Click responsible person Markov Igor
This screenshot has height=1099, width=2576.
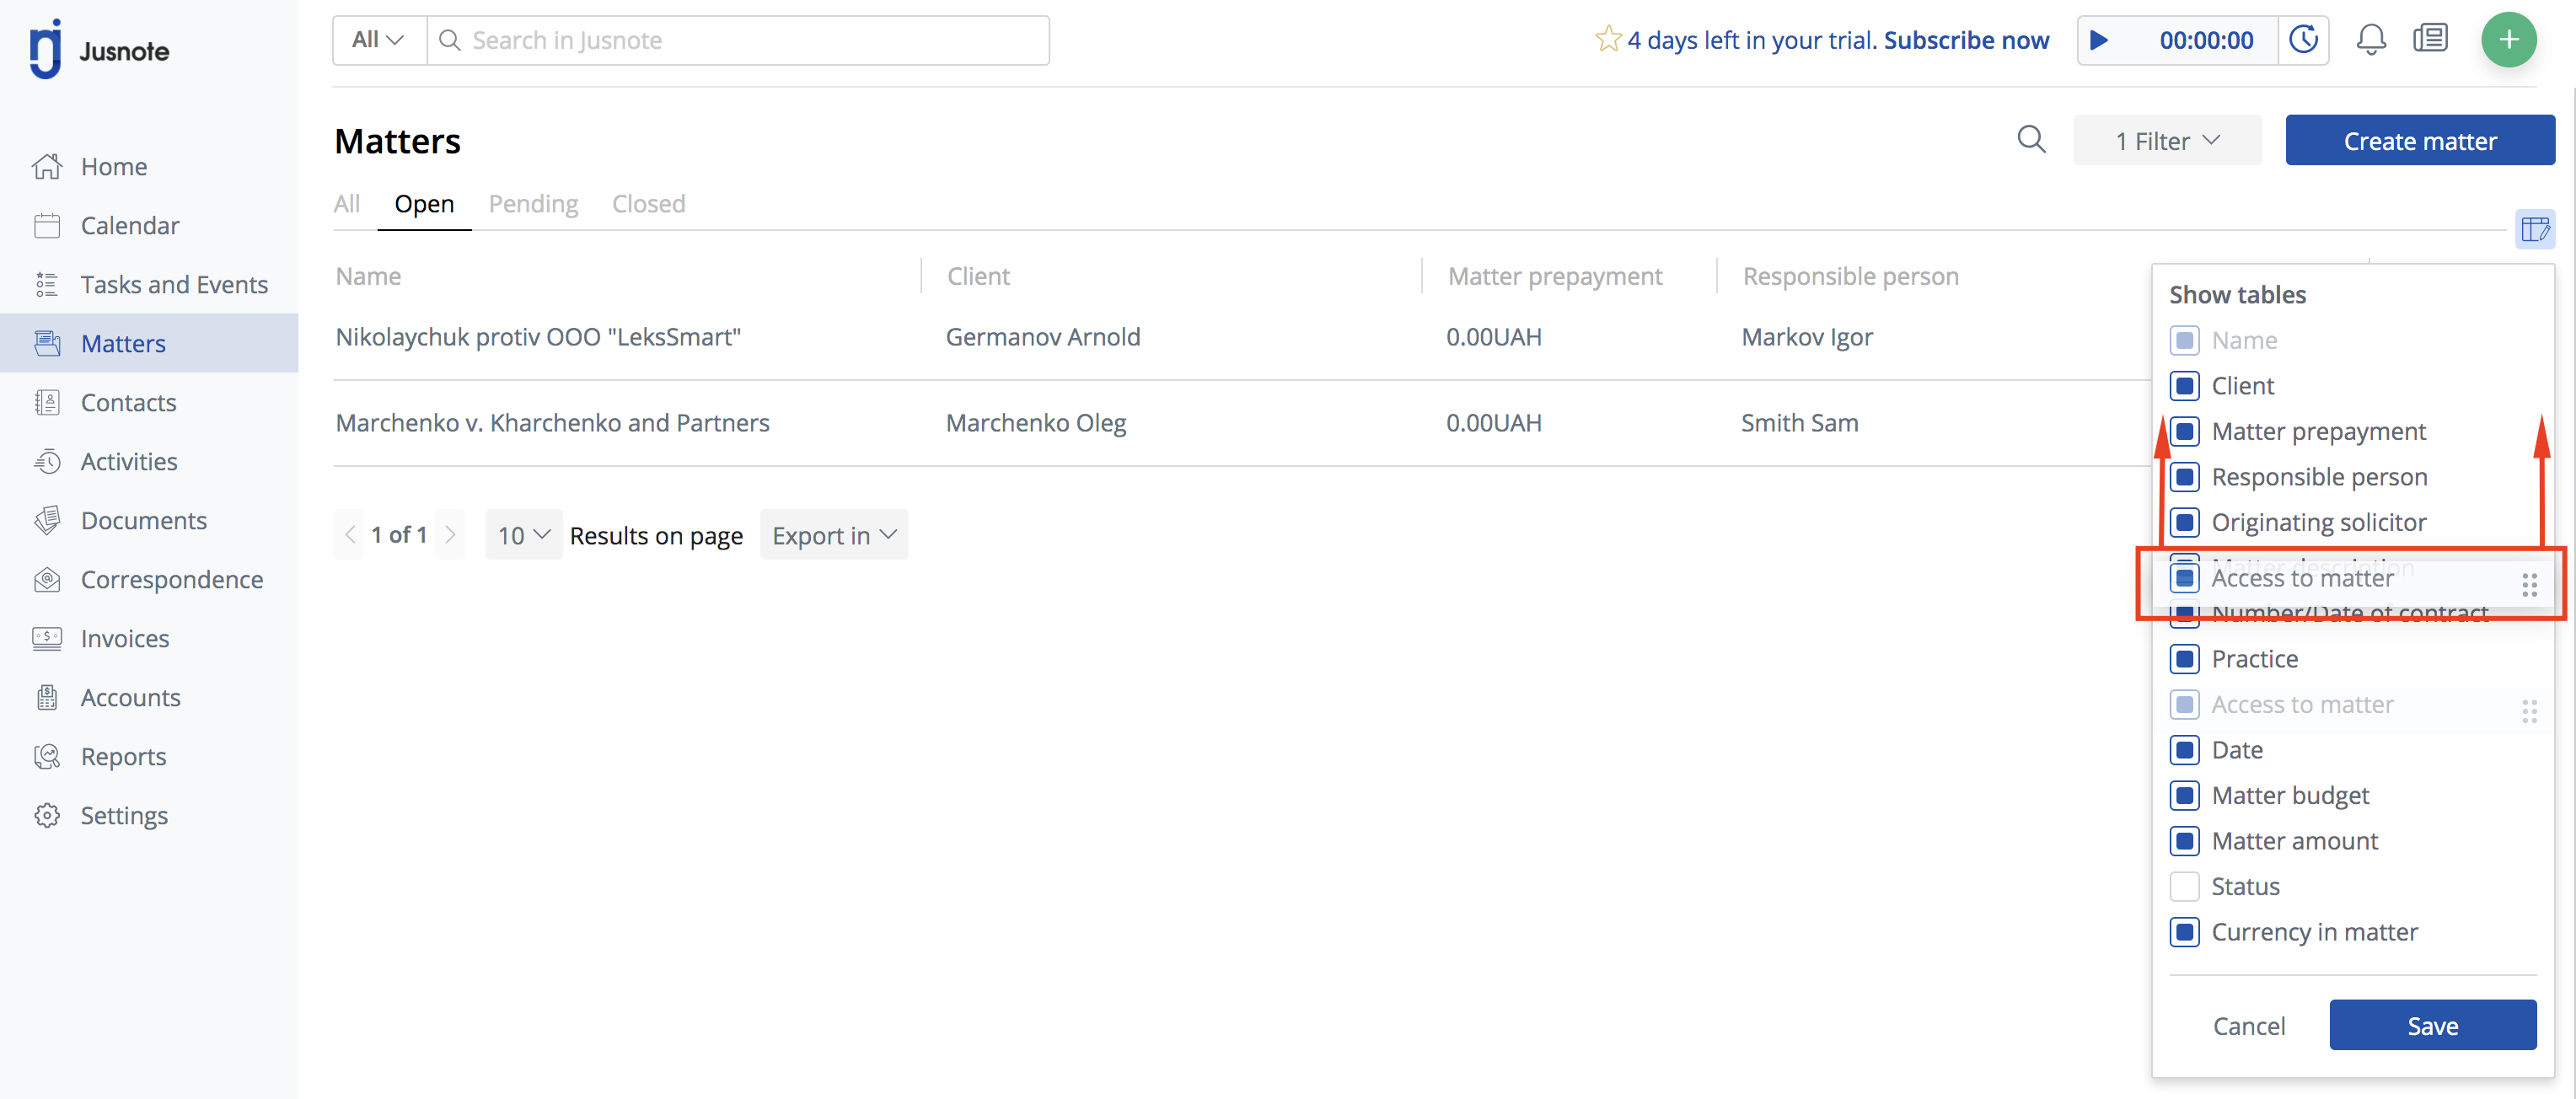[1806, 337]
